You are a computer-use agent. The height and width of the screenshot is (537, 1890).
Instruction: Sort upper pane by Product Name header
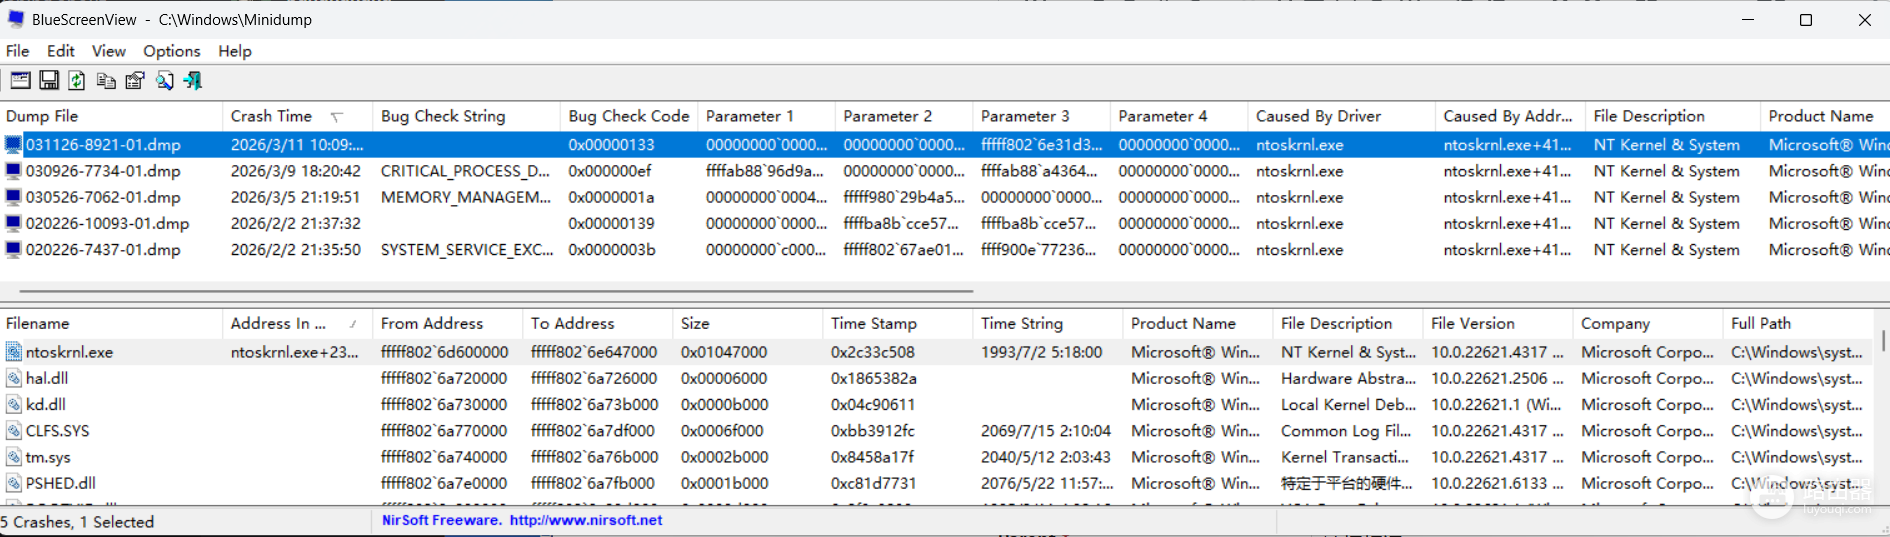click(x=1824, y=116)
